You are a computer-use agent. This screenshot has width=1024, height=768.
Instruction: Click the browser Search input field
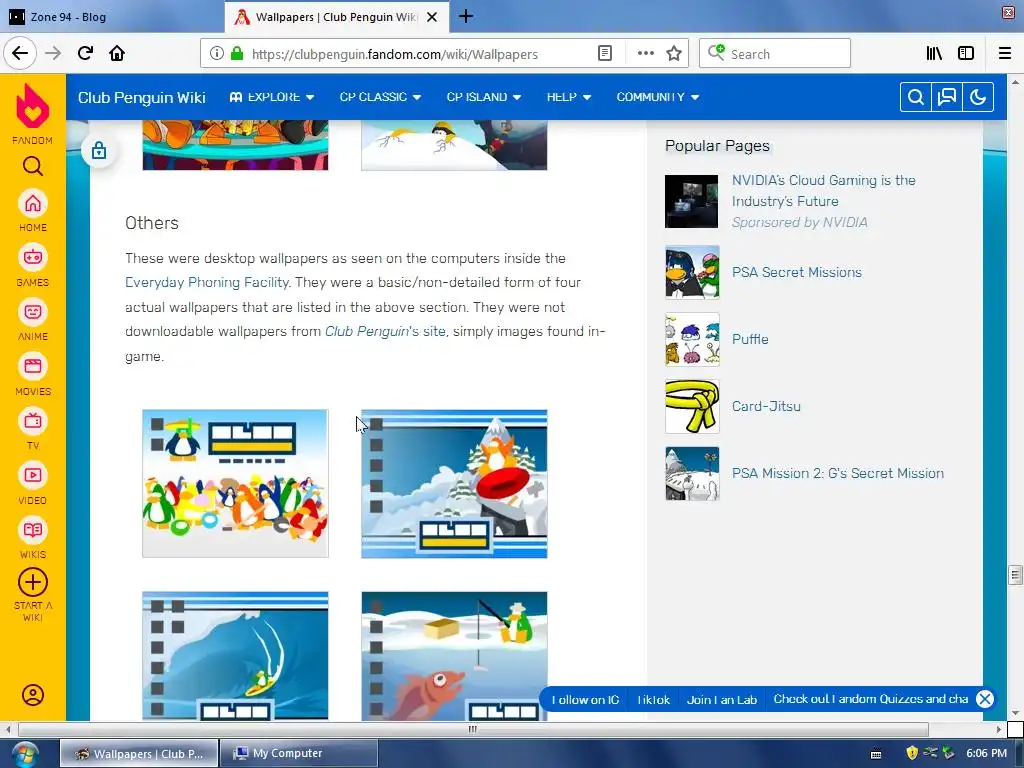(775, 54)
